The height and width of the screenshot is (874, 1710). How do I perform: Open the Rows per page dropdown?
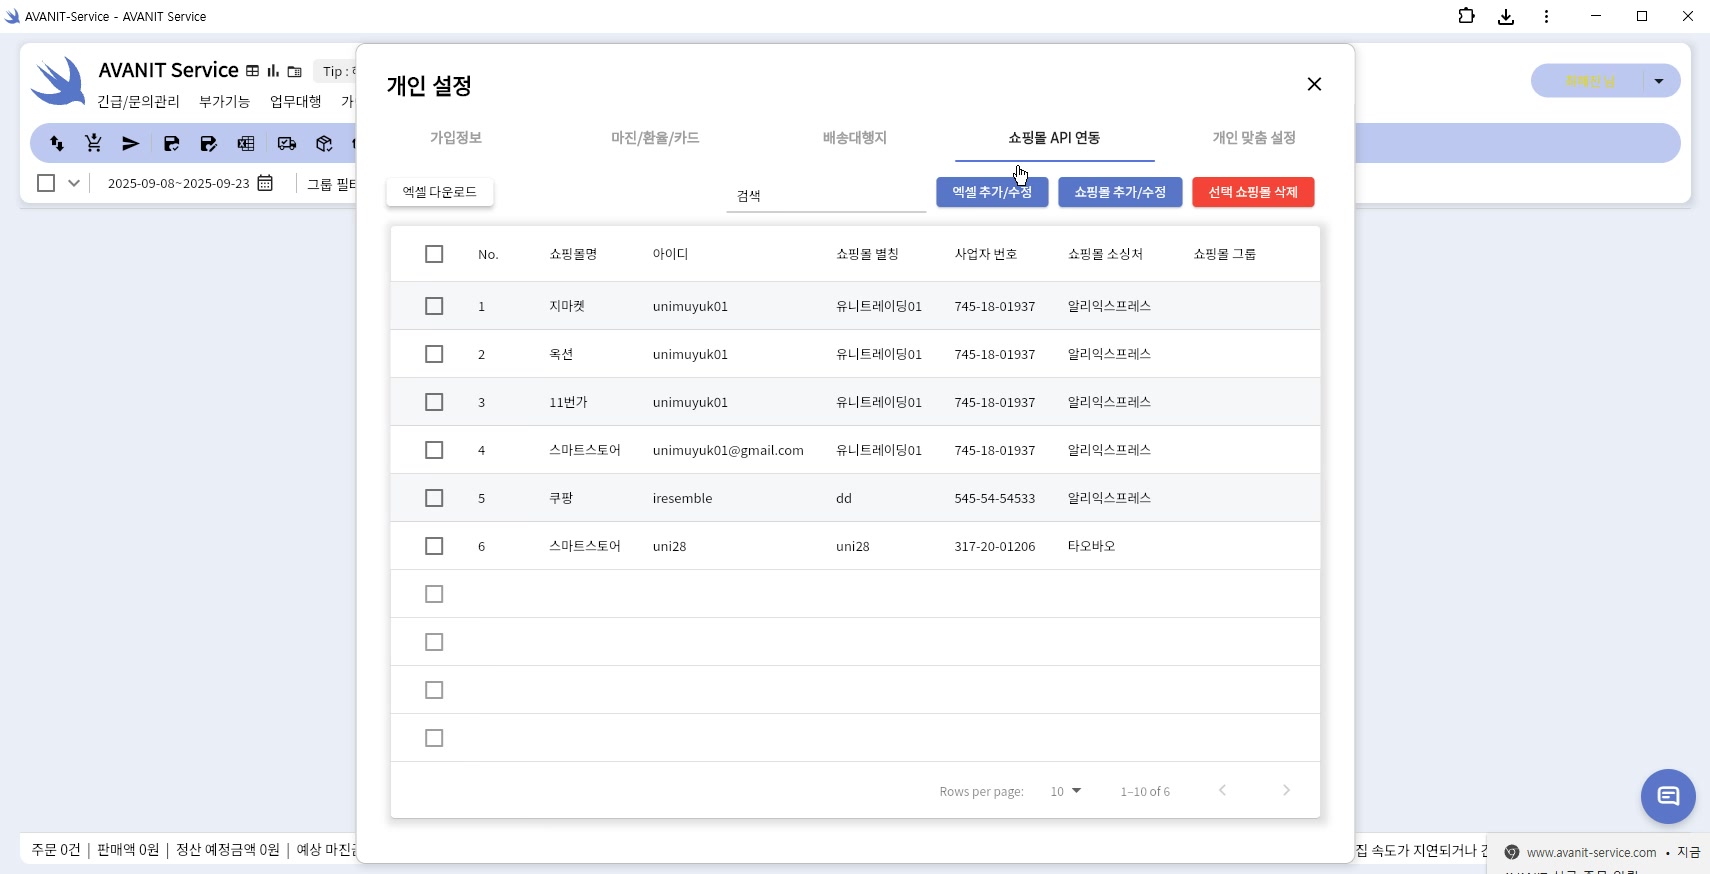1066,791
